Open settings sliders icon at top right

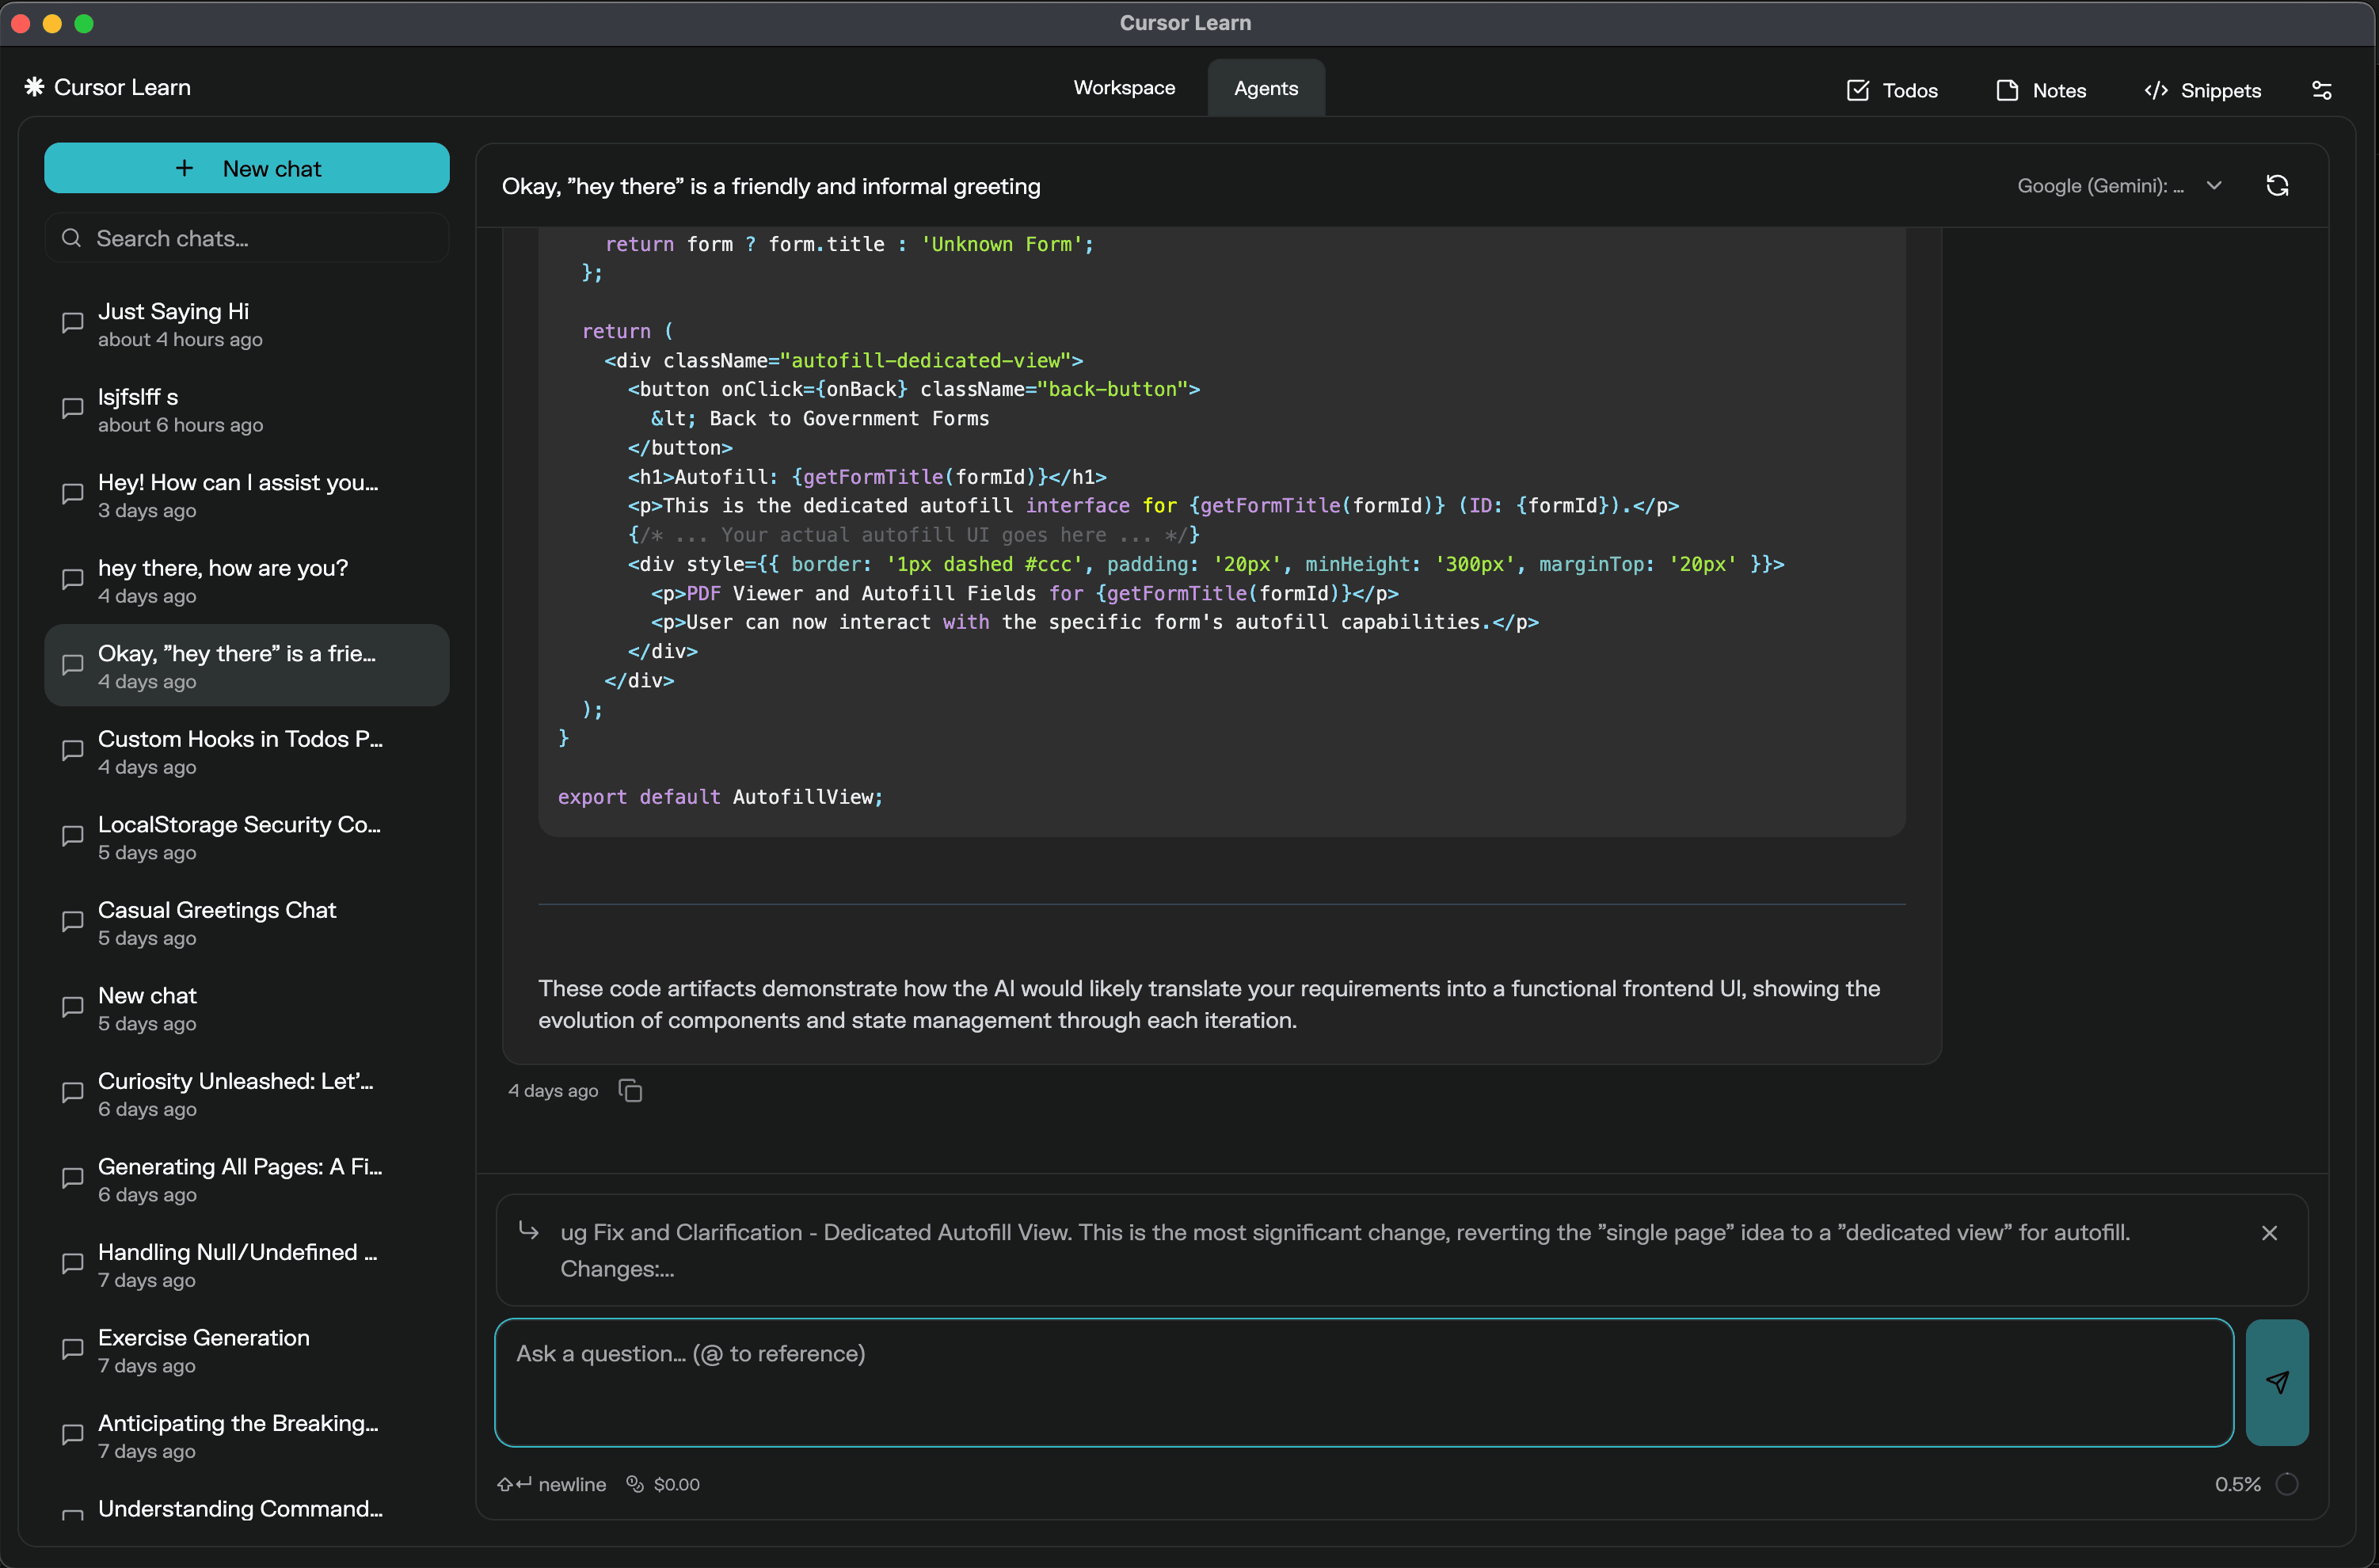[x=2321, y=90]
